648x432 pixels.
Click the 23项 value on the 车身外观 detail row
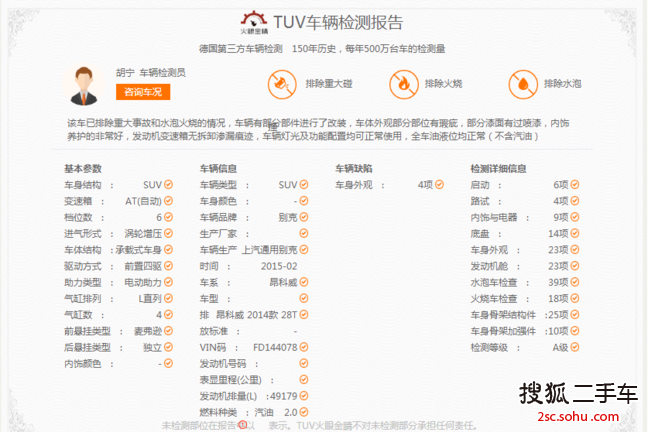pos(558,250)
